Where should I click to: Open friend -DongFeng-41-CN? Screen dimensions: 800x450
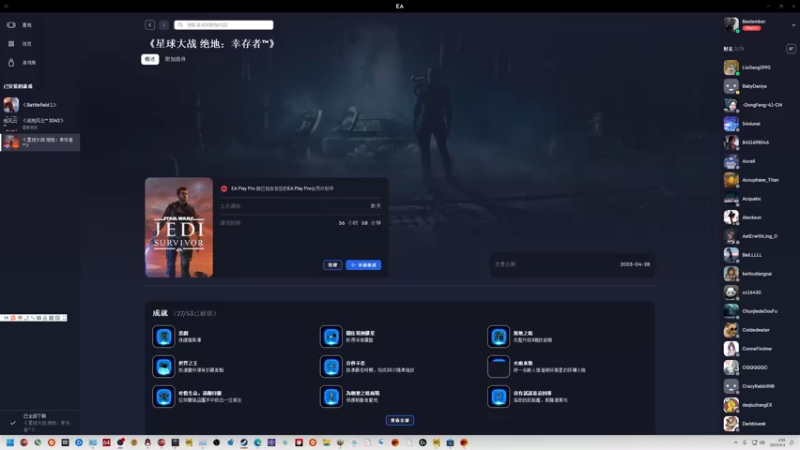(758, 105)
